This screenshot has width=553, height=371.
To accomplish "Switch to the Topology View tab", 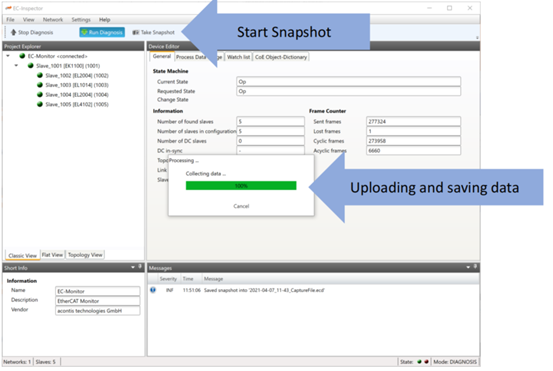I will (85, 255).
